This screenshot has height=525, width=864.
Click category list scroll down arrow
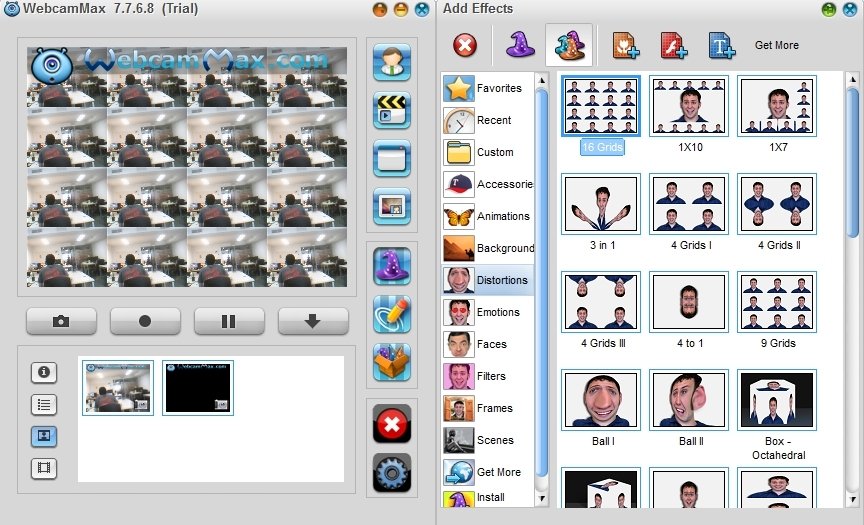pyautogui.click(x=542, y=498)
